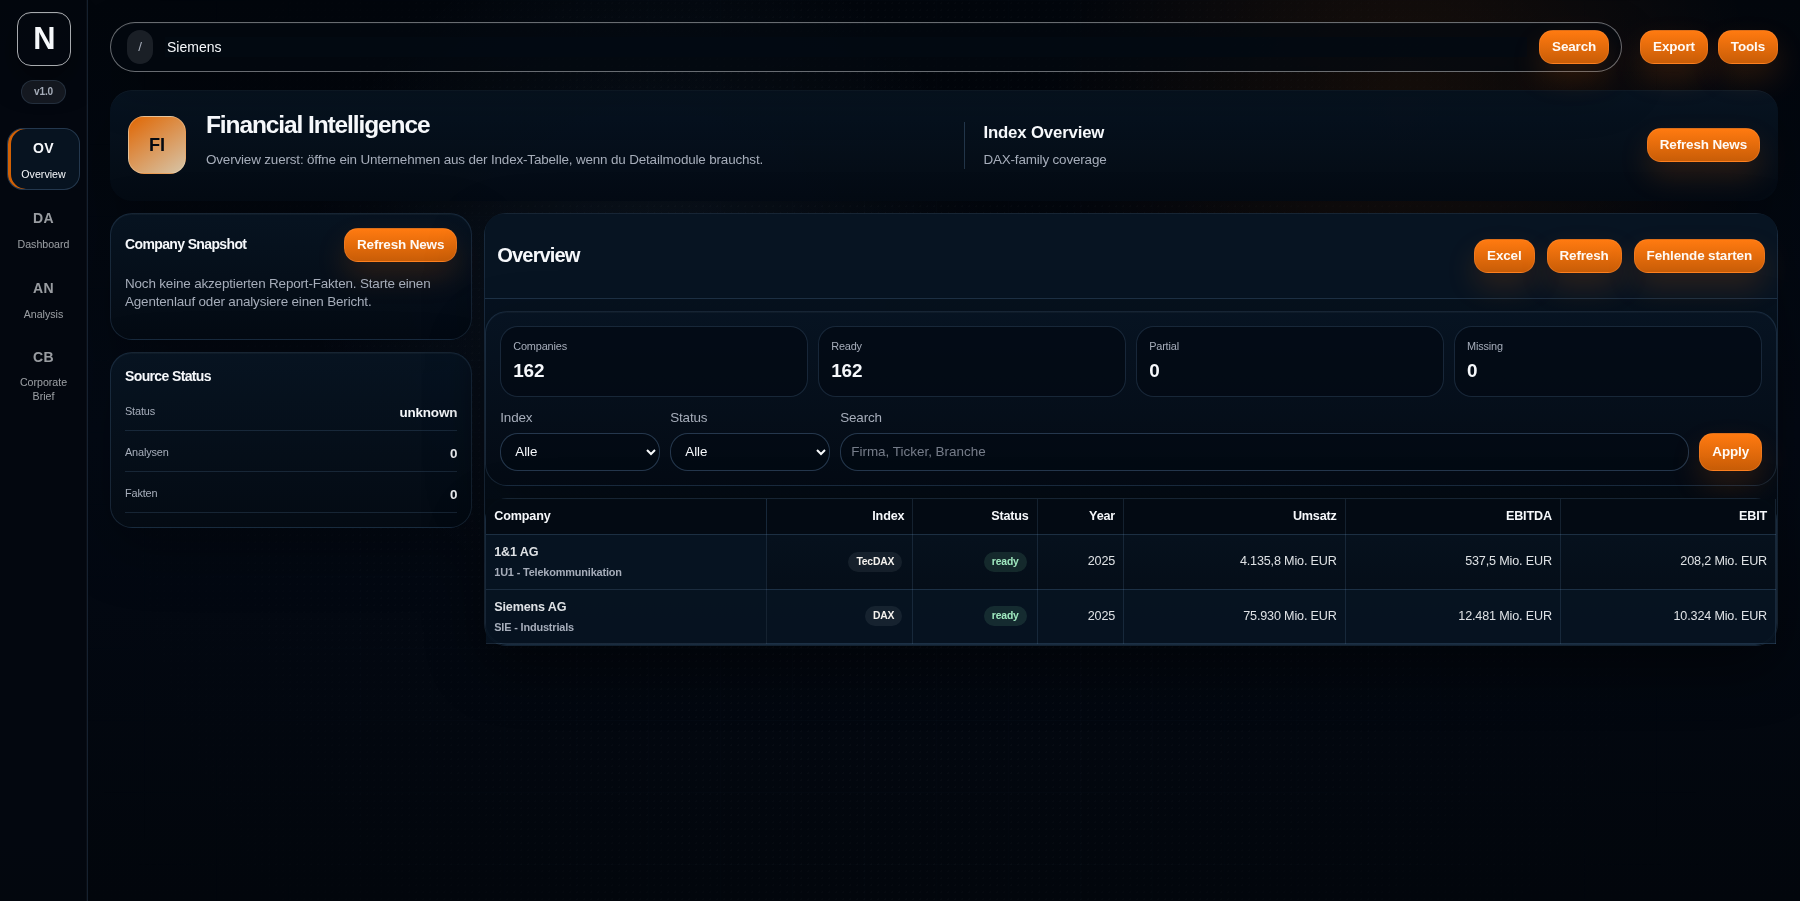Open the Corporate Brief sidebar item
The height and width of the screenshot is (901, 1800).
point(44,375)
